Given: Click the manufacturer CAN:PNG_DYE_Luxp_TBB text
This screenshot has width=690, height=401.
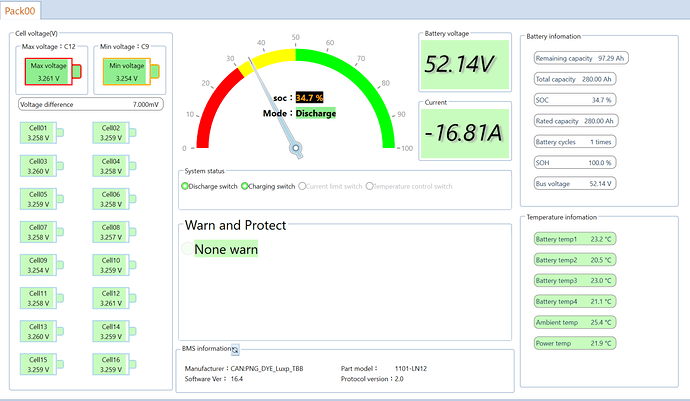Looking at the screenshot, I should click(267, 368).
